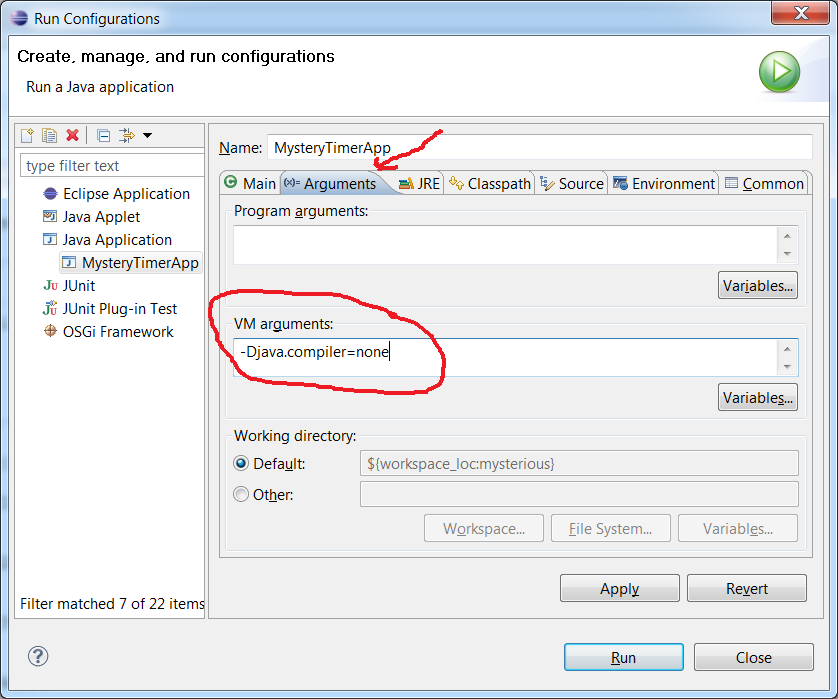Open the filter launch configurations icon
The height and width of the screenshot is (699, 838).
[127, 135]
